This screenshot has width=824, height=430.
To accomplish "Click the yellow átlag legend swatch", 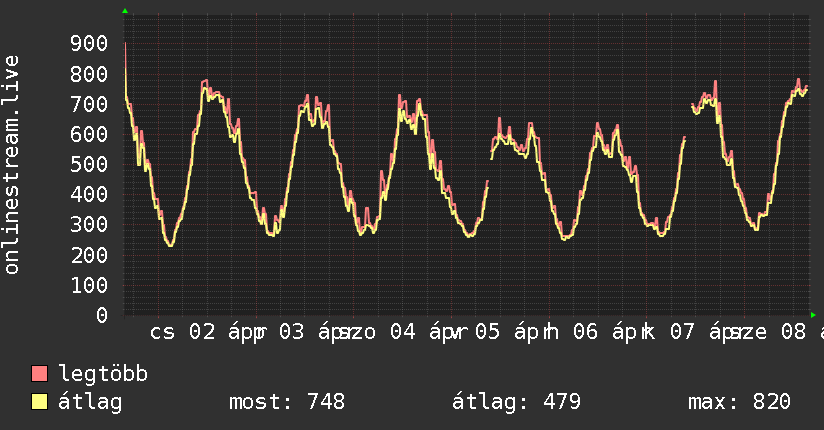I will pyautogui.click(x=40, y=402).
